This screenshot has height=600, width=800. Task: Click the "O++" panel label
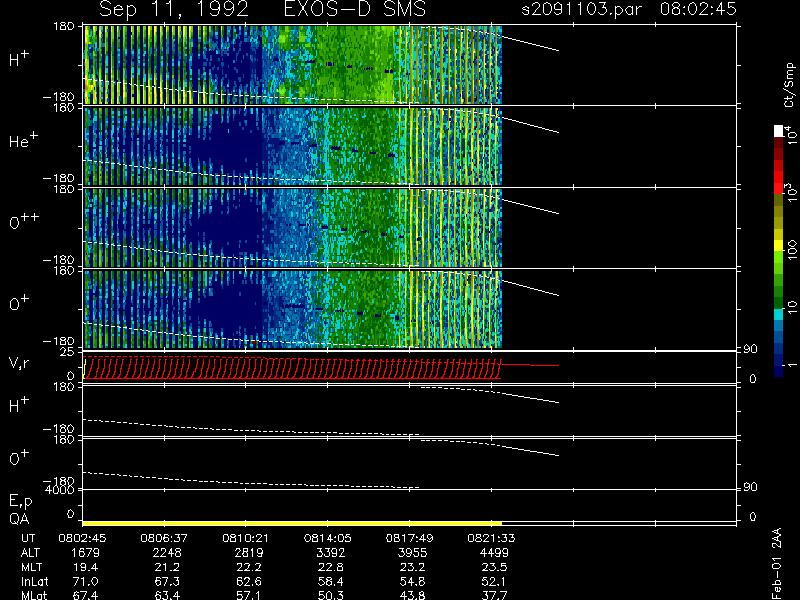click(24, 221)
